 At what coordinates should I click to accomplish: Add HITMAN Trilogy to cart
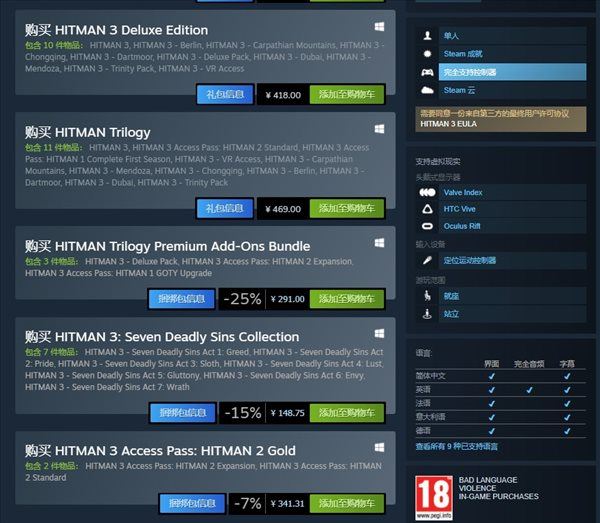347,209
